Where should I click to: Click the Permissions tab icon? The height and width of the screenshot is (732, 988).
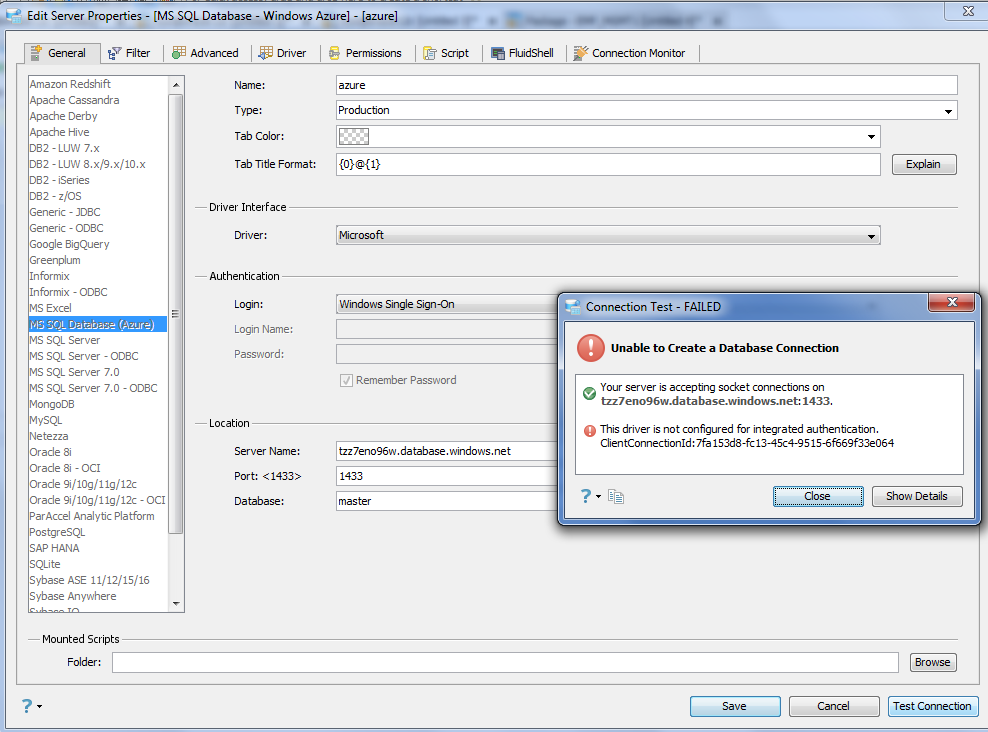click(335, 54)
